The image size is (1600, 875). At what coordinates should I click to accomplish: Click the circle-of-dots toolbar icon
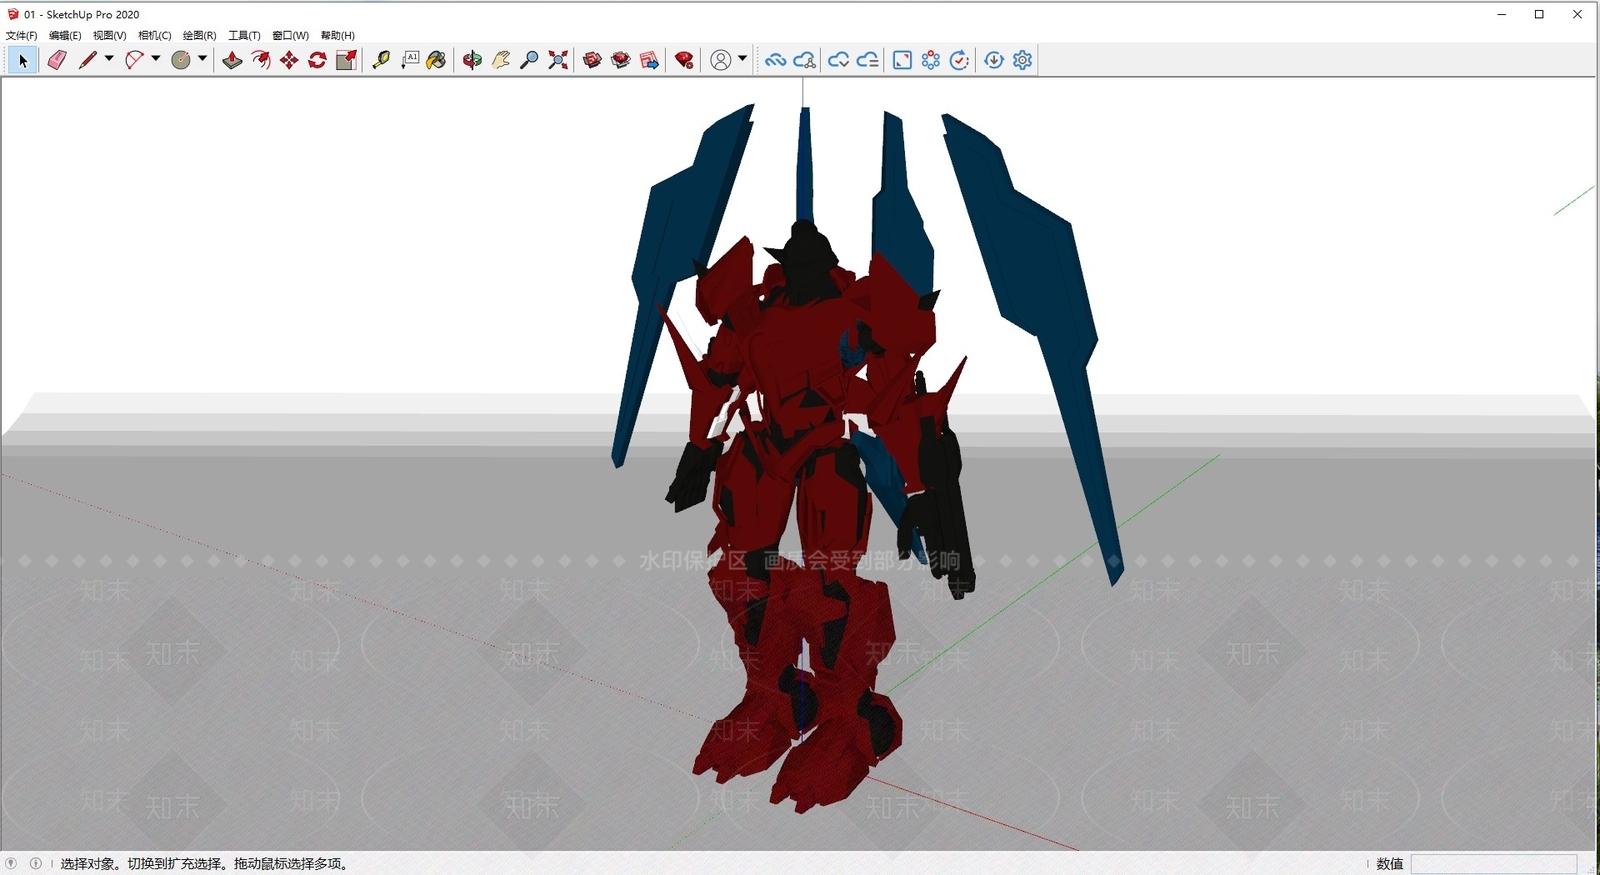pyautogui.click(x=931, y=60)
